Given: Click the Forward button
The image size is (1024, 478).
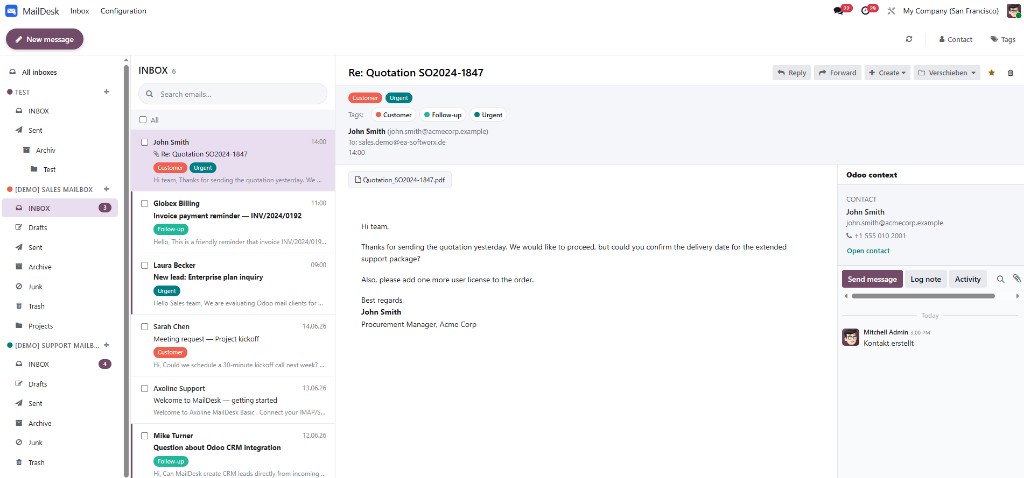Looking at the screenshot, I should click(837, 72).
